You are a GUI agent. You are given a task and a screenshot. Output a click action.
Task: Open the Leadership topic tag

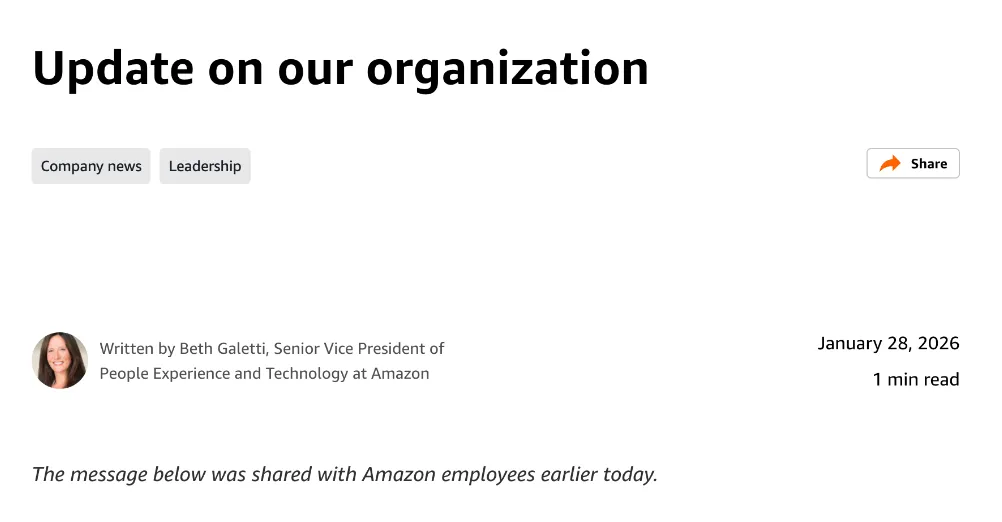pyautogui.click(x=205, y=166)
